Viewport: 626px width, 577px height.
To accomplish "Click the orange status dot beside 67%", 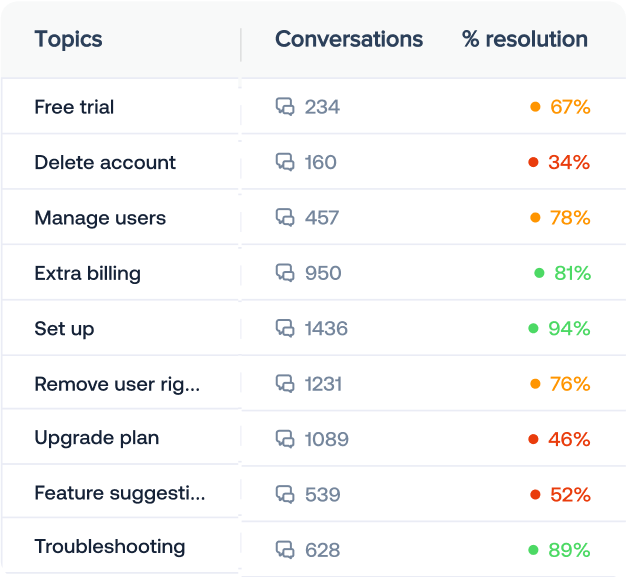I will (x=535, y=107).
